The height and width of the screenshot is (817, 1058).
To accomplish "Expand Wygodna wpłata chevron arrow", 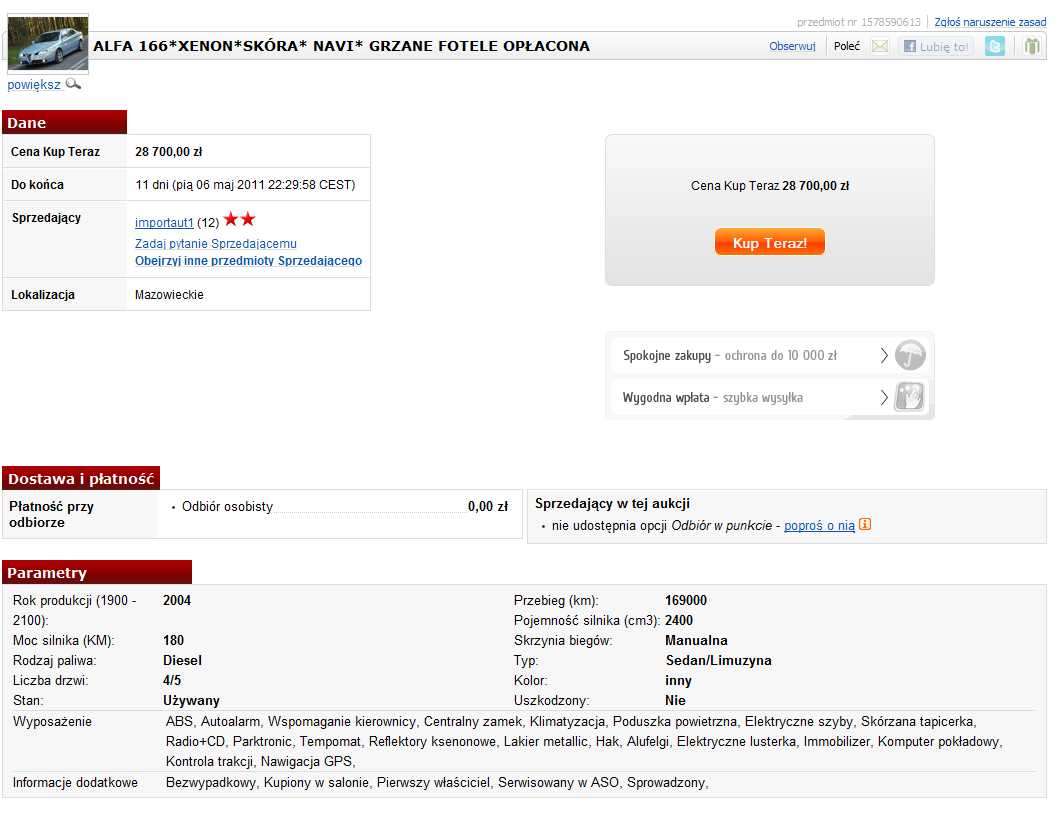I will click(884, 397).
